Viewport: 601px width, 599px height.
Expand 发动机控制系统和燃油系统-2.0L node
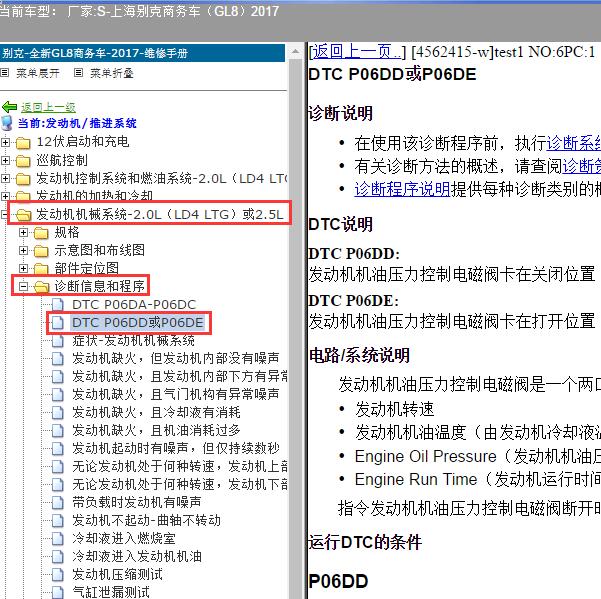point(5,179)
